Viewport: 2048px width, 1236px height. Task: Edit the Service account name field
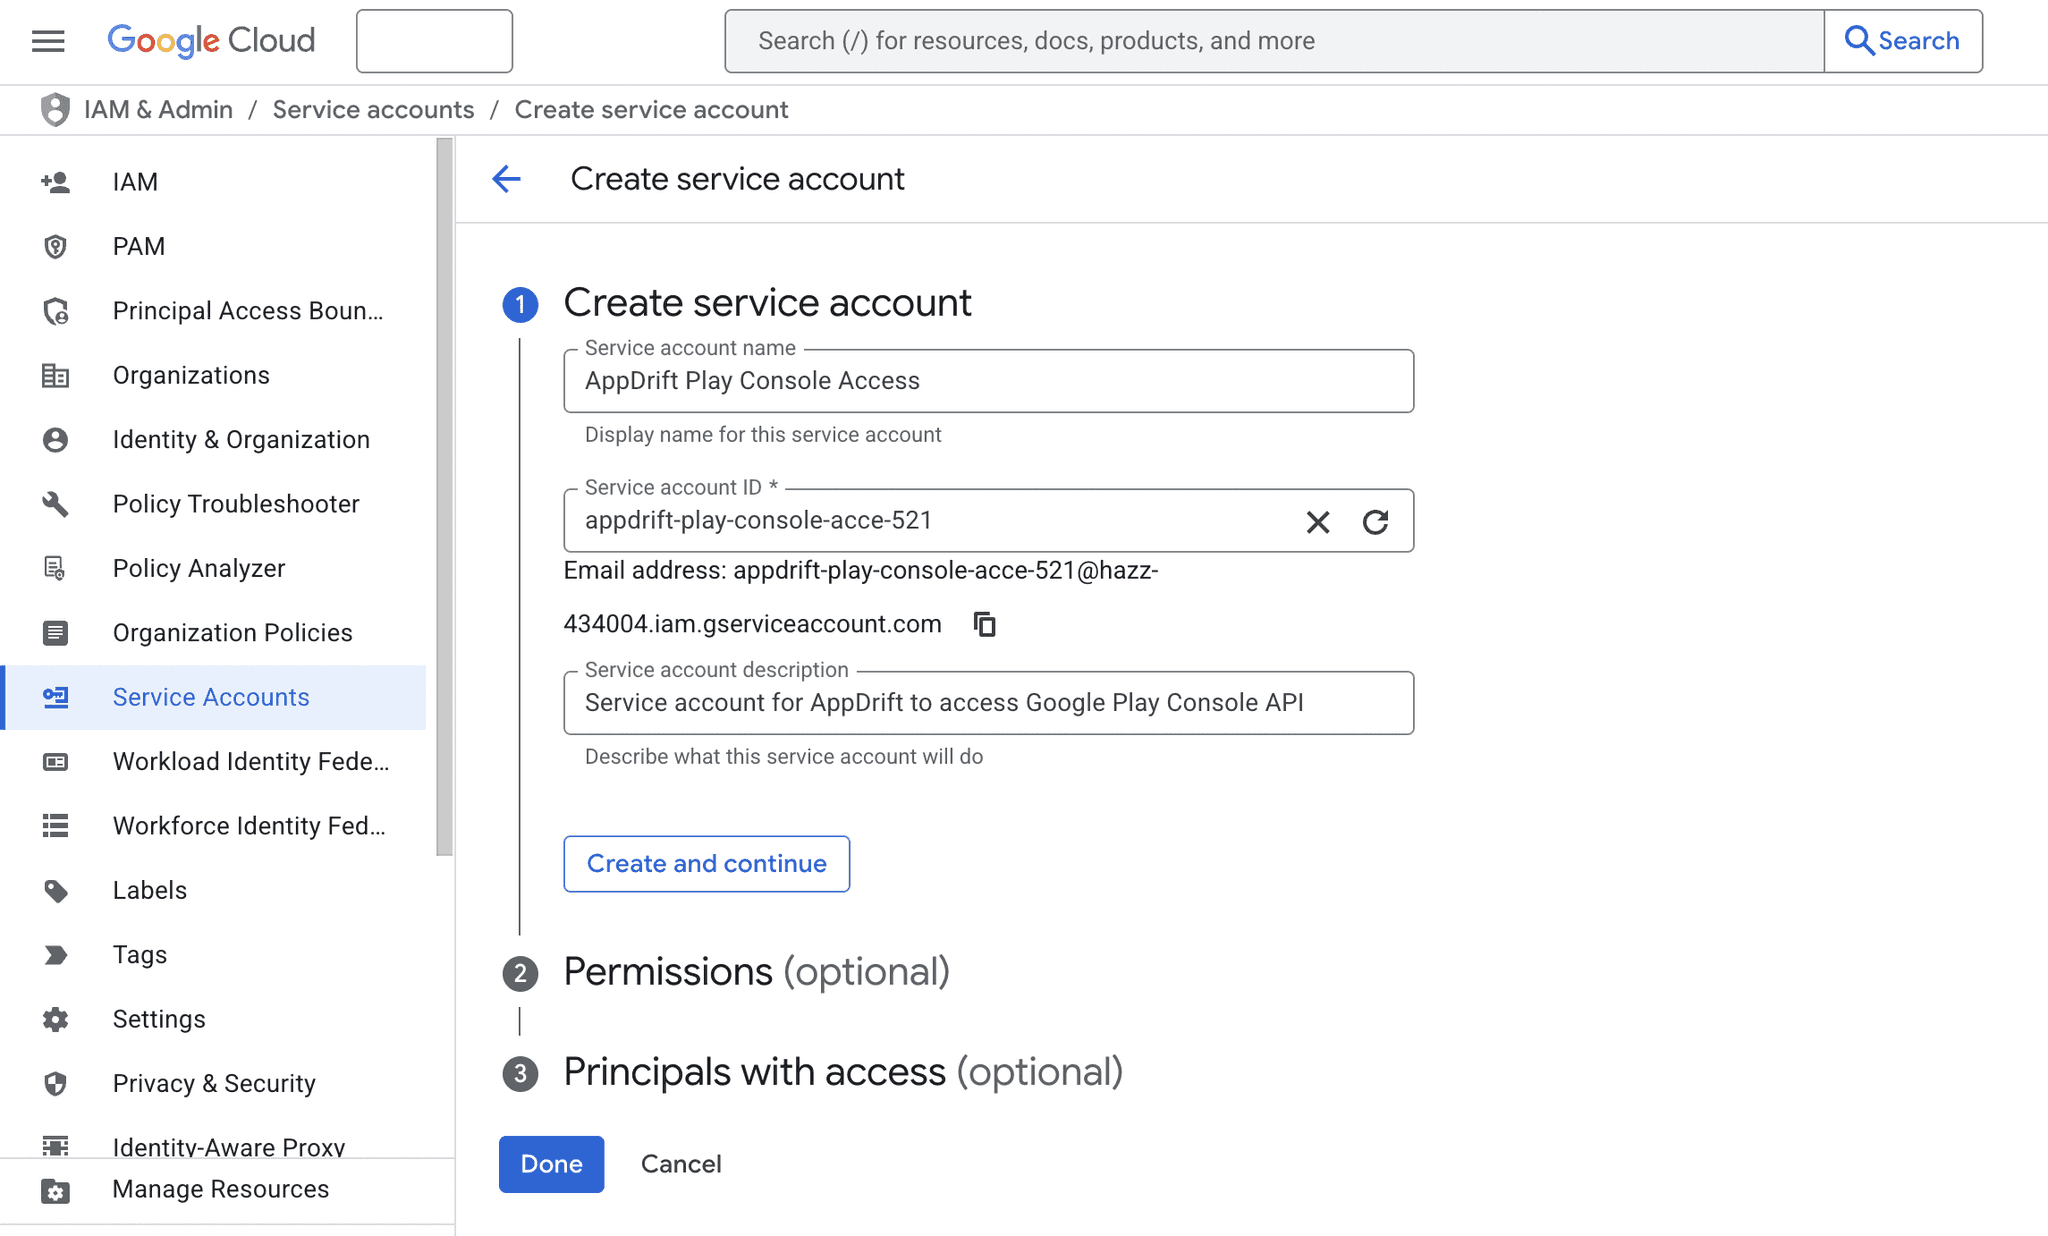click(988, 381)
